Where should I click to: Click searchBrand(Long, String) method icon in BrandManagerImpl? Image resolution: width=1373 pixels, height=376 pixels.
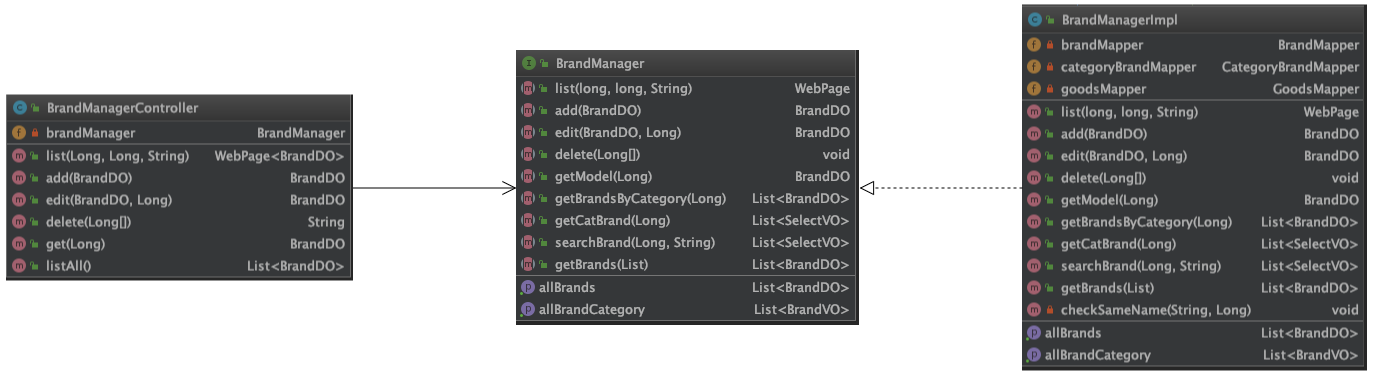1035,266
